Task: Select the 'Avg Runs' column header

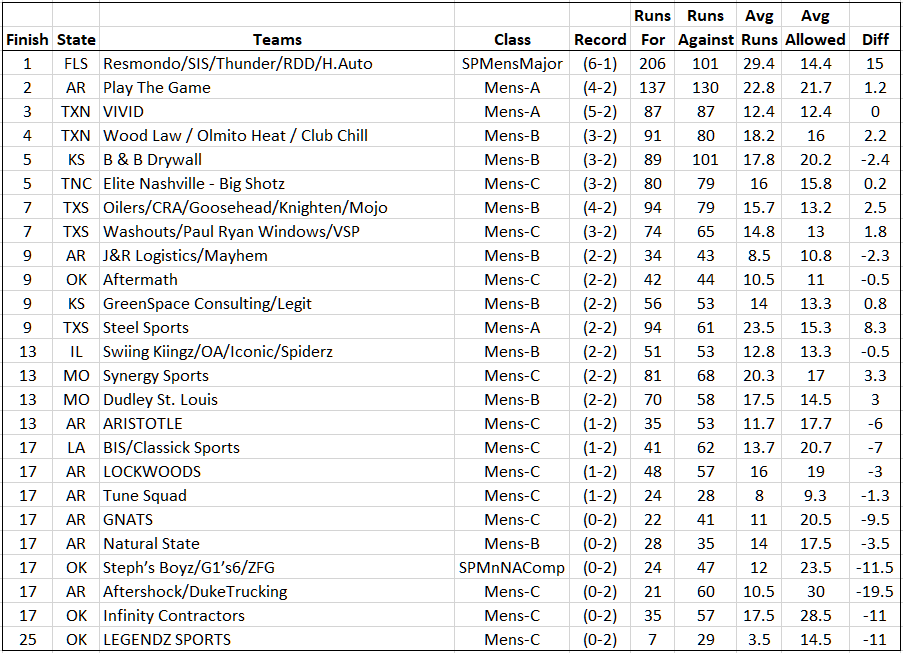Action: 759,28
